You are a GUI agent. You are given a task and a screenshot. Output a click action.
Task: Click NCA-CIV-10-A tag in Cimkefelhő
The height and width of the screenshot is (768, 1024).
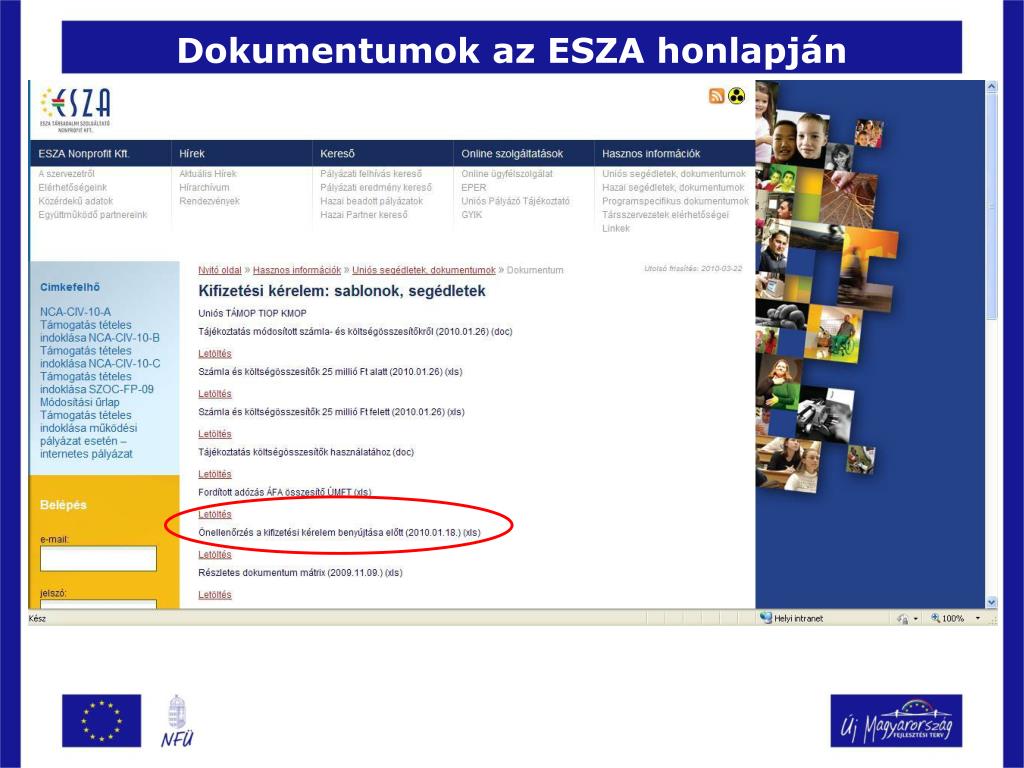[x=75, y=312]
